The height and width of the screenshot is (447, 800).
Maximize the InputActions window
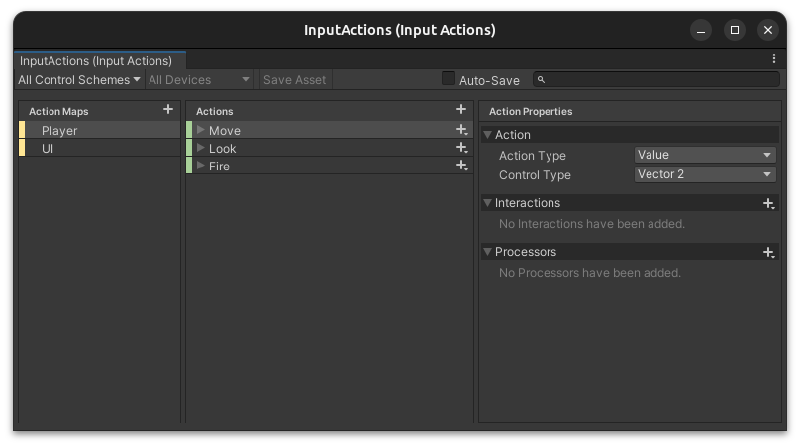[735, 30]
